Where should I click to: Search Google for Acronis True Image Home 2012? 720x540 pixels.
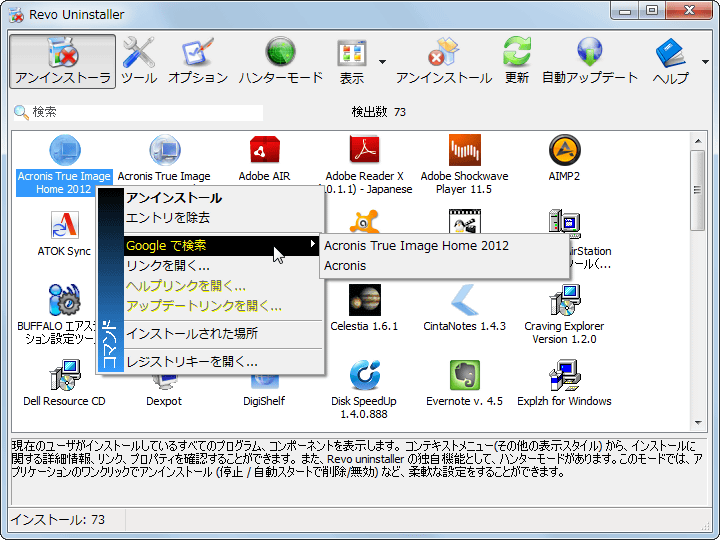click(x=444, y=246)
